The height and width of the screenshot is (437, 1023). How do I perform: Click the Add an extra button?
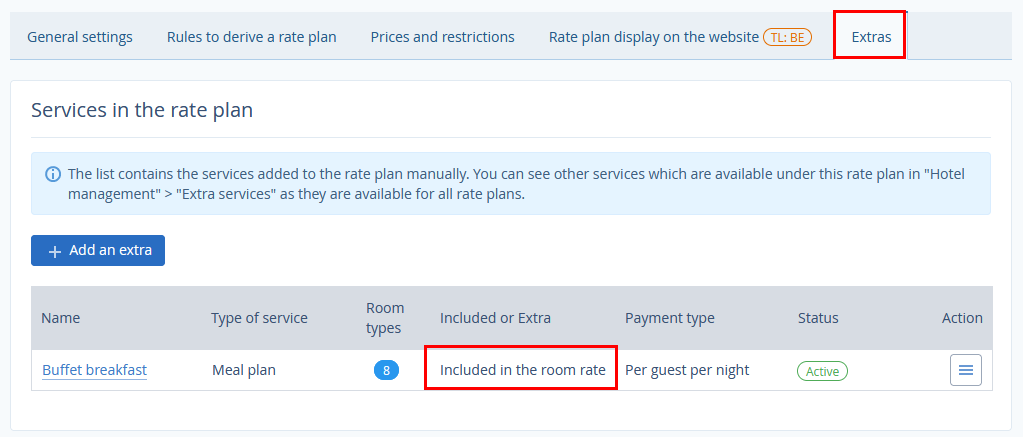(x=98, y=251)
